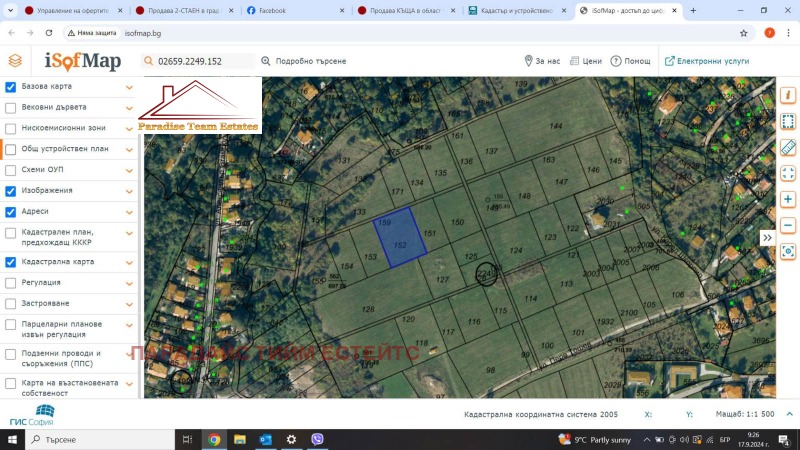Open the layers stack icon
This screenshot has width=800, height=450.
click(15, 60)
